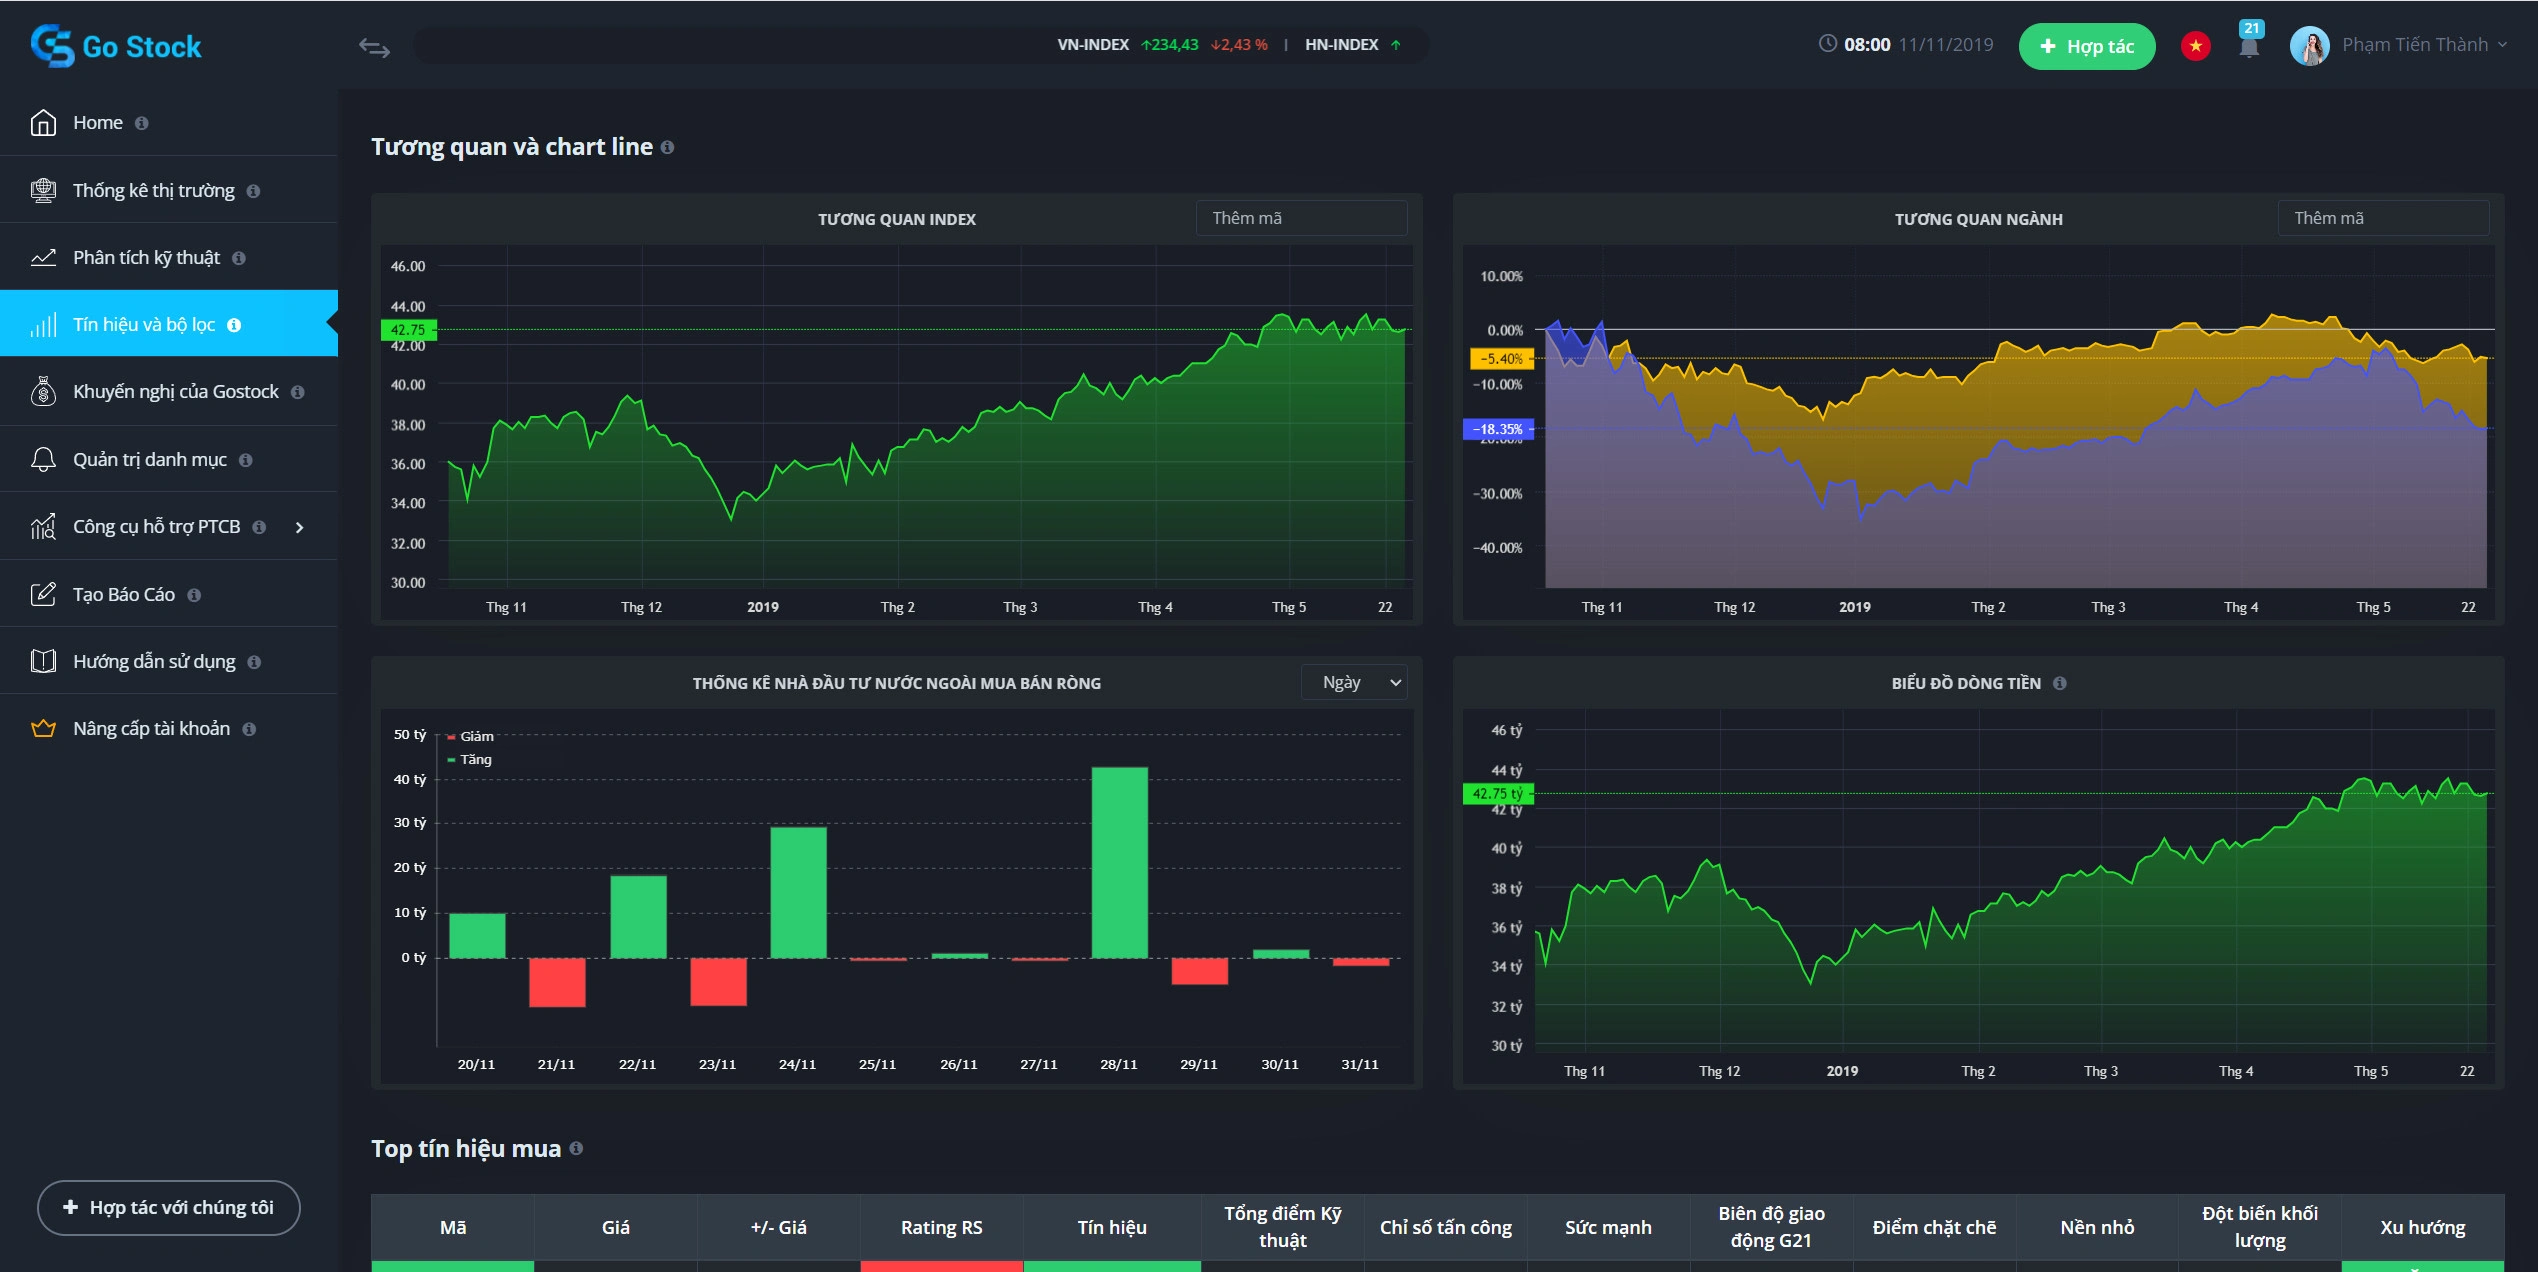Open the notifications bell
Screen dimensions: 2538x1272
click(2249, 46)
